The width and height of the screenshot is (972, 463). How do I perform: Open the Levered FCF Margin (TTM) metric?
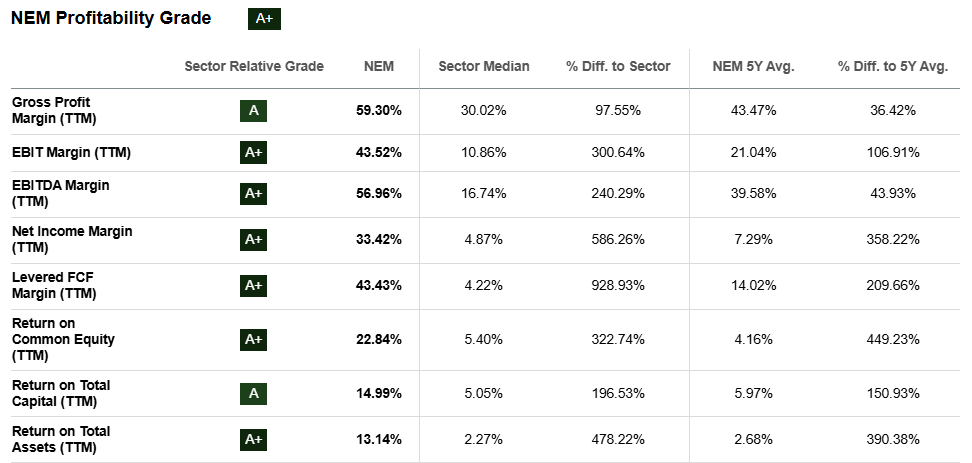(x=54, y=286)
